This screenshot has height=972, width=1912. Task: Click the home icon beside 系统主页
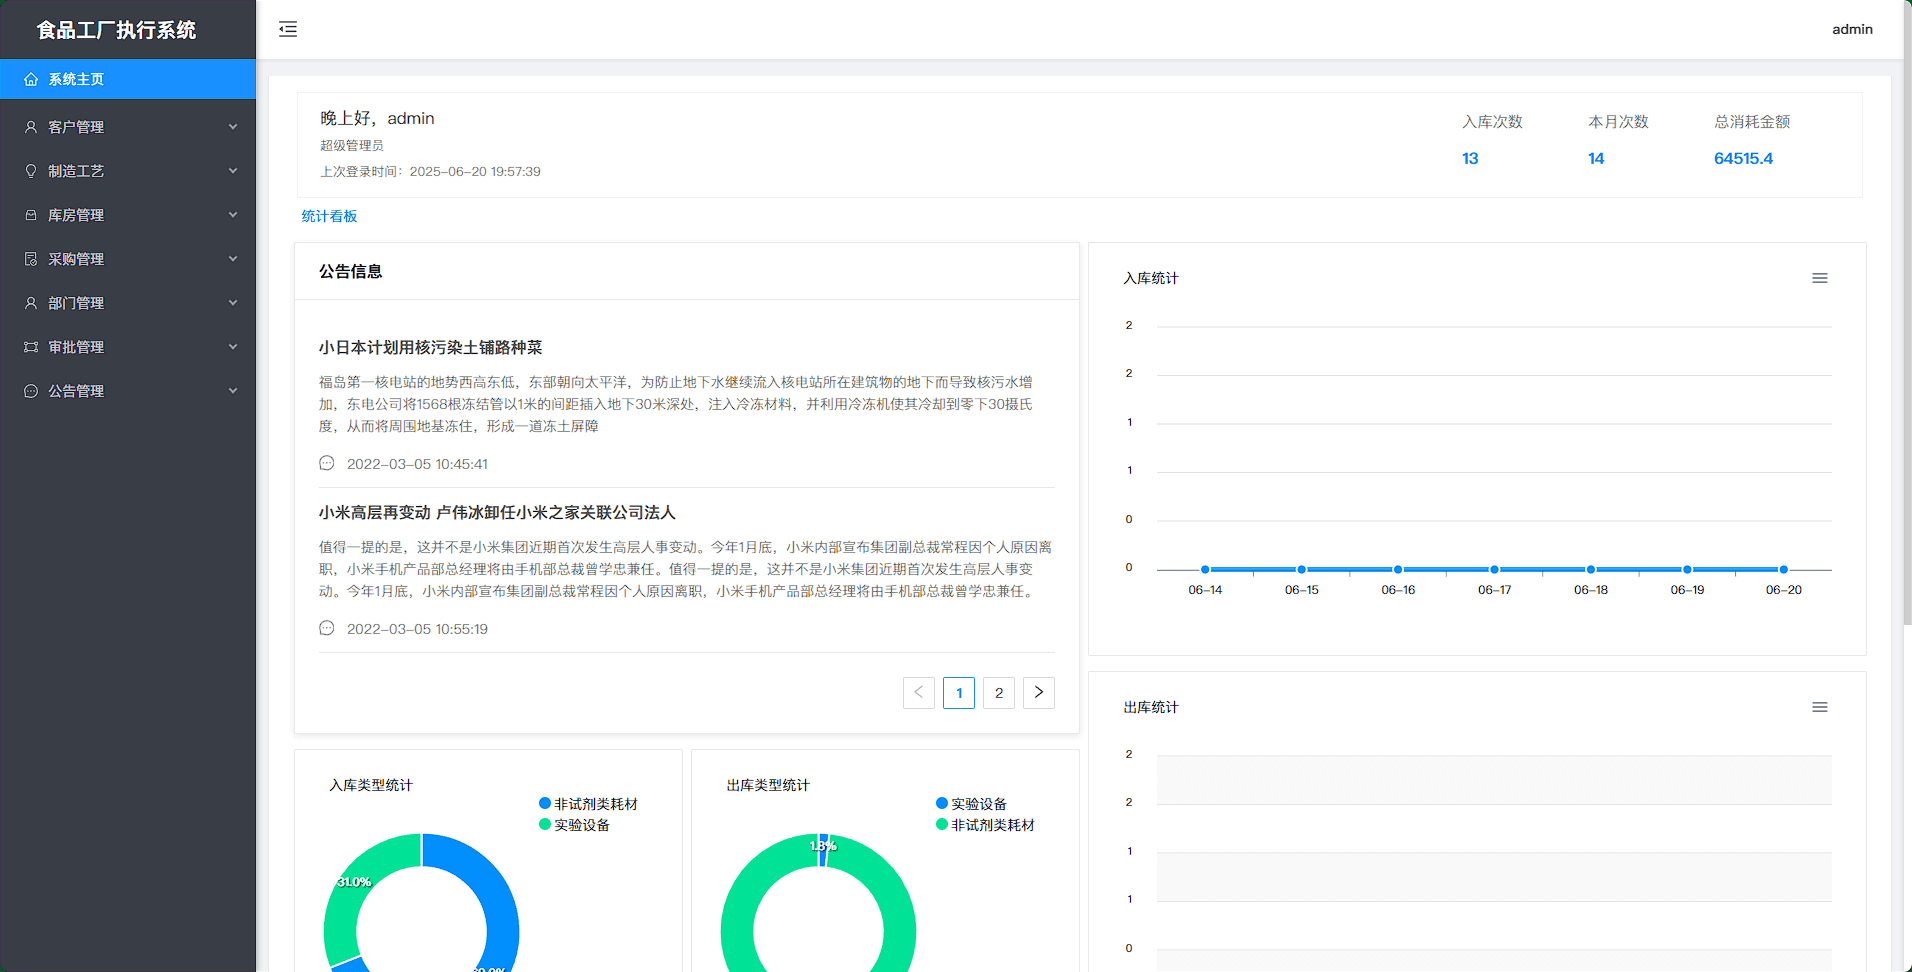tap(31, 79)
